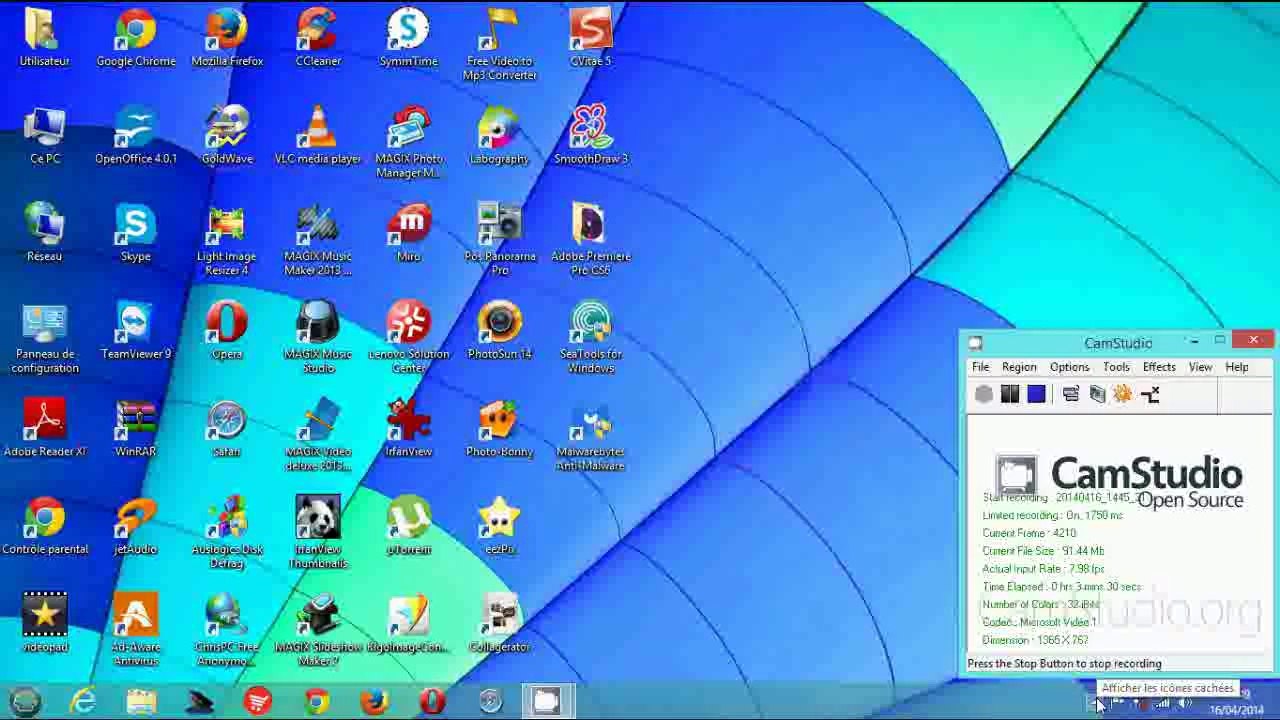1280x720 pixels.
Task: Open the Effects menu in CamStudio
Action: 1159,367
